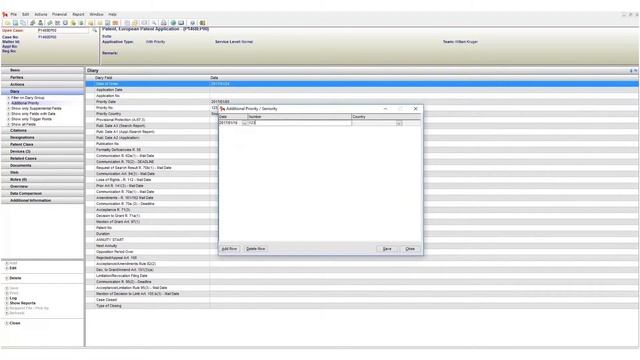This screenshot has width=640, height=360.
Task: Click the Add Row button
Action: (229, 249)
